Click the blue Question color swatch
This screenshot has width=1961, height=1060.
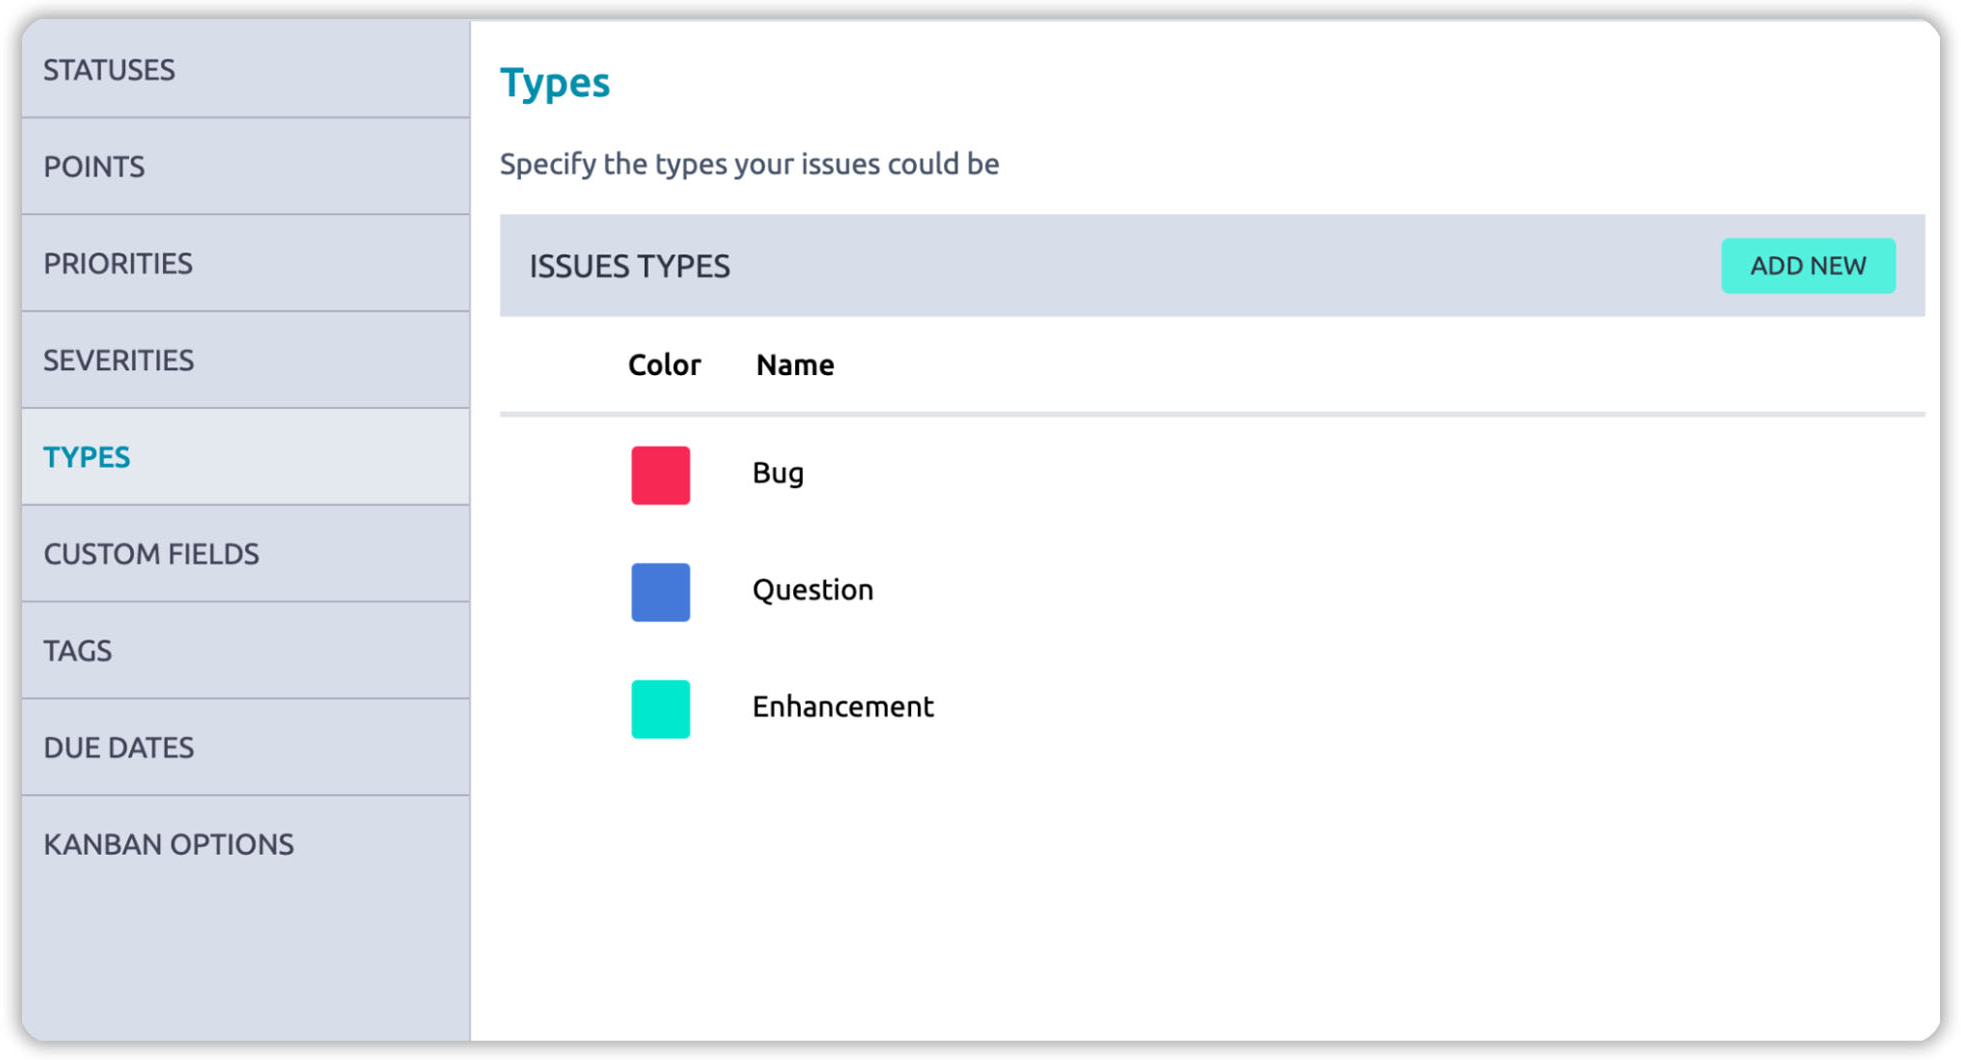tap(660, 592)
